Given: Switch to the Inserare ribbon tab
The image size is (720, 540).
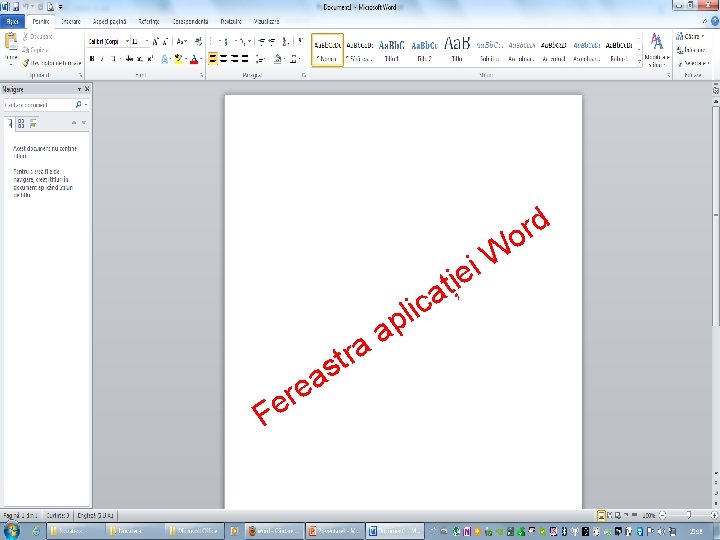Looking at the screenshot, I should (71, 22).
